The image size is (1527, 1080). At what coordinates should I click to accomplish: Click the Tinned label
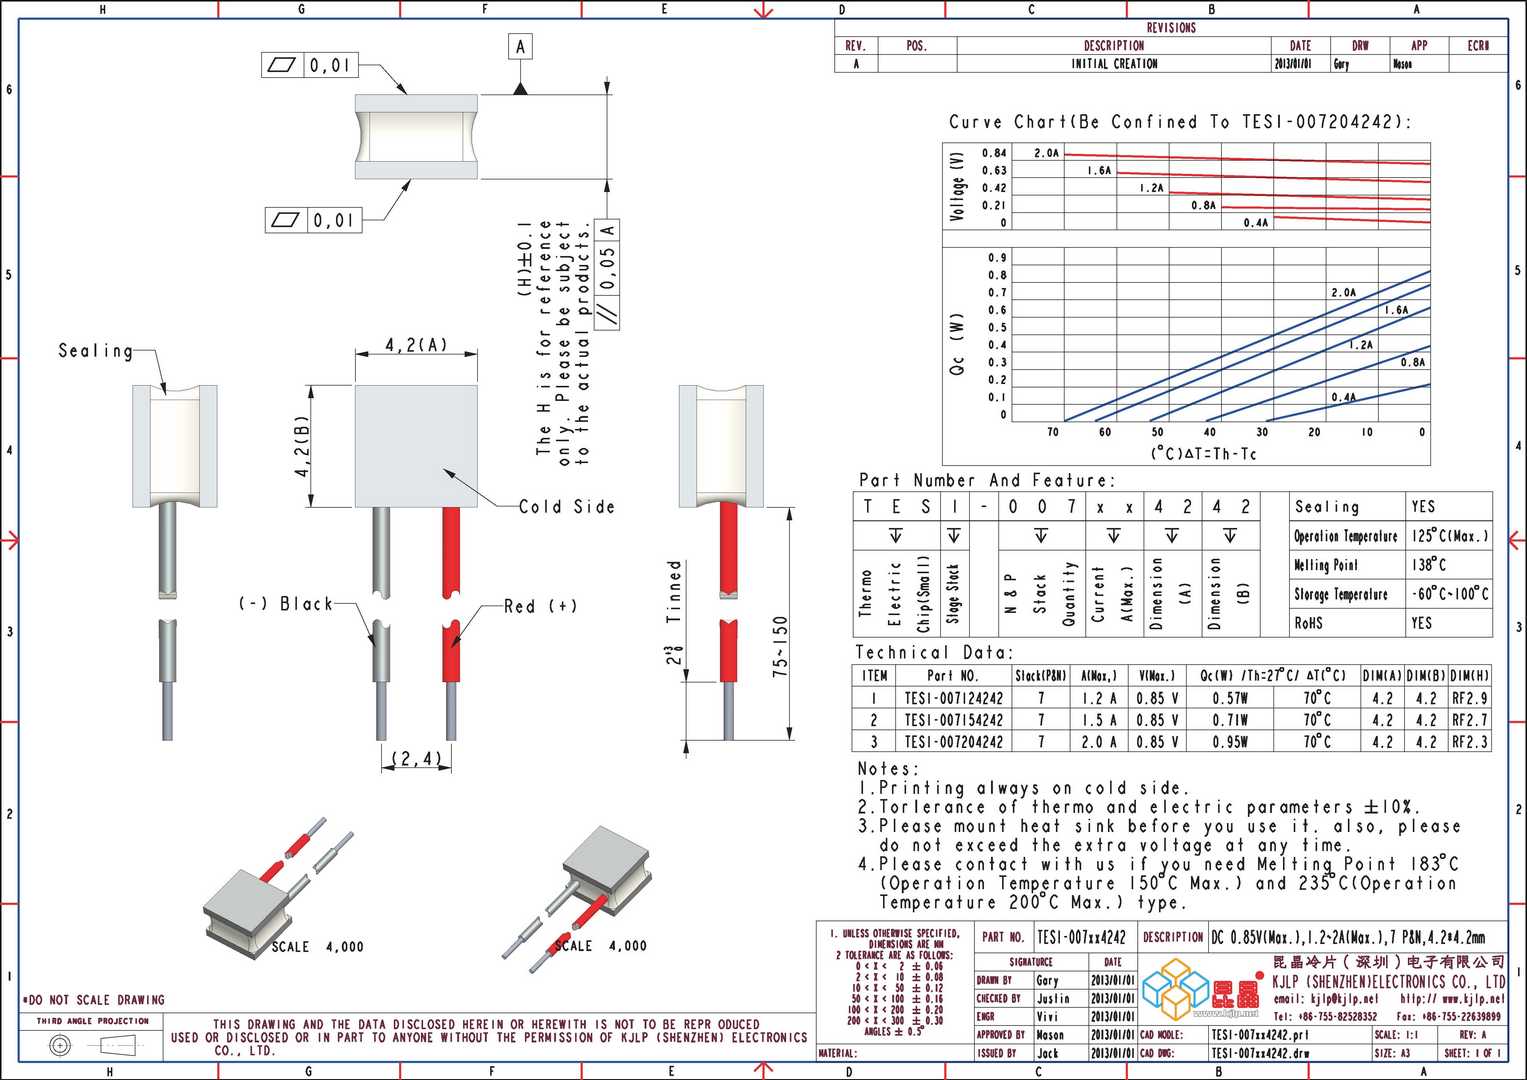tap(675, 592)
